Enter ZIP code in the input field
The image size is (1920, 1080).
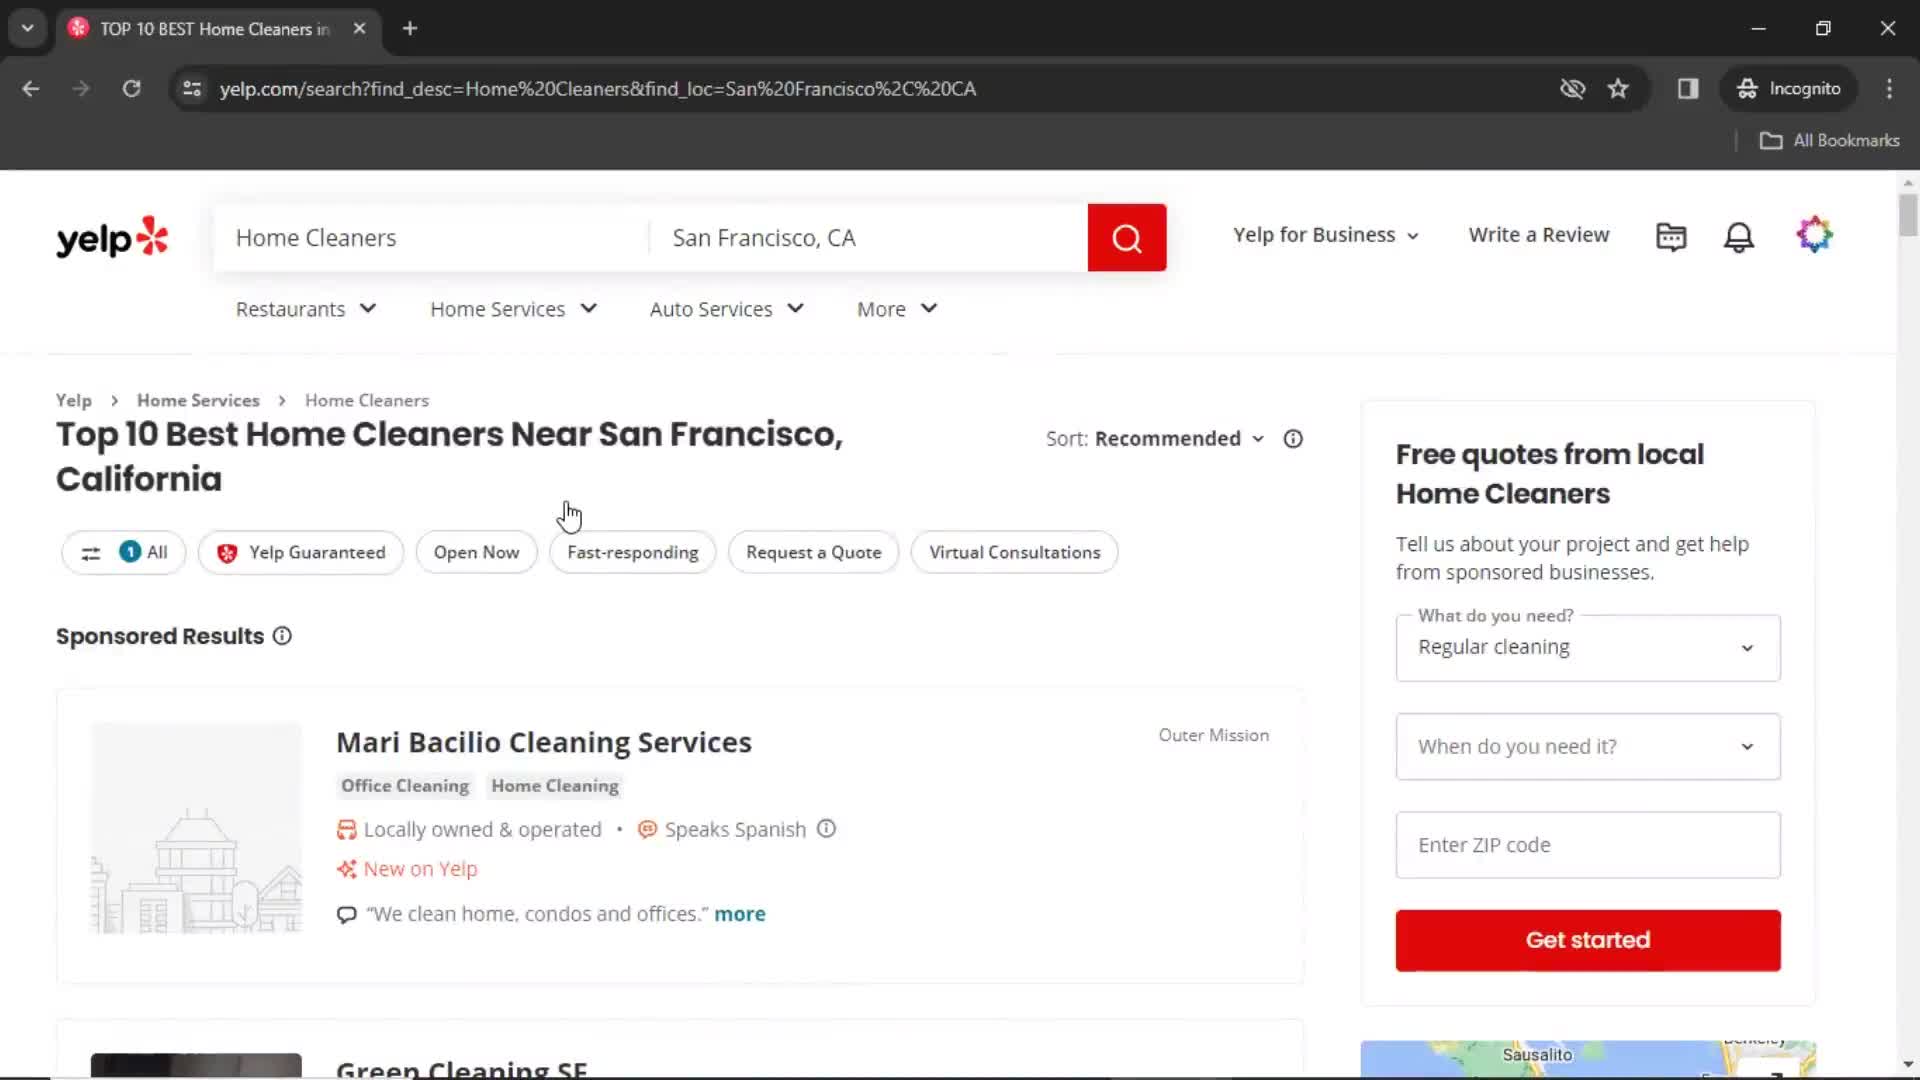pyautogui.click(x=1588, y=844)
